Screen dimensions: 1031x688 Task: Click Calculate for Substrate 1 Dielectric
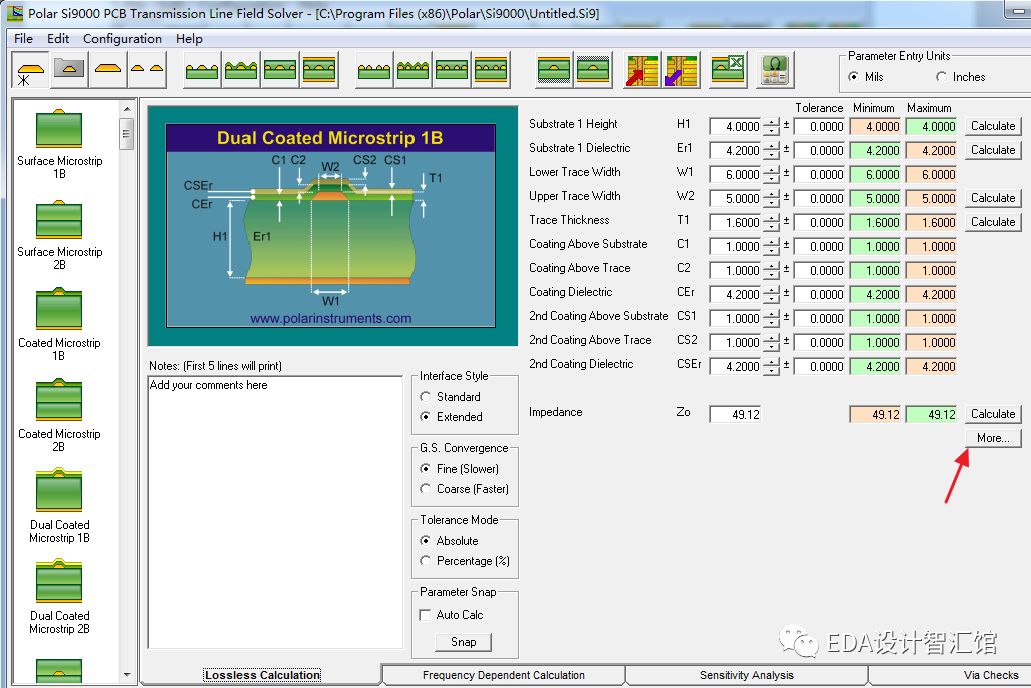993,150
